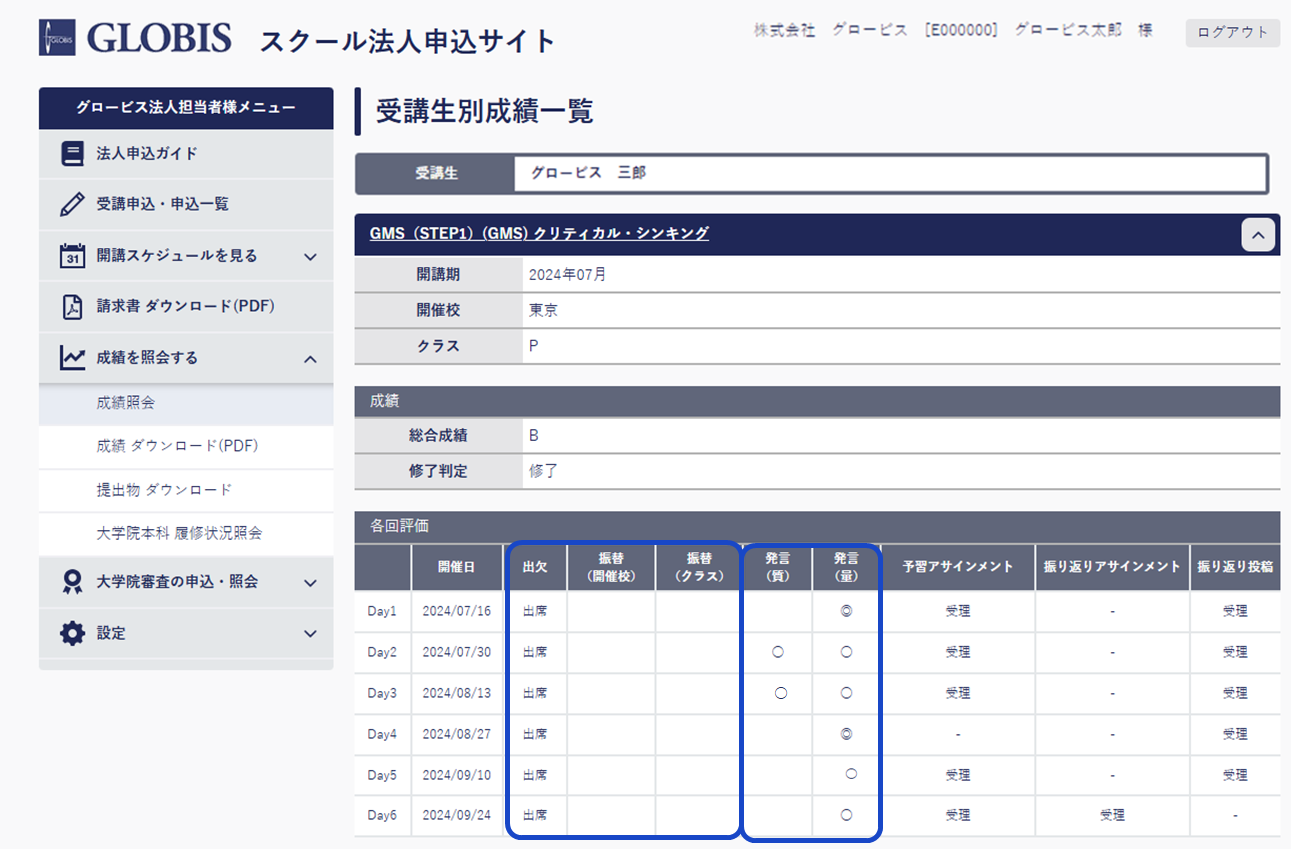The width and height of the screenshot is (1291, 849).
Task: Click the スクール法人申込サイト site title
Action: tap(407, 42)
